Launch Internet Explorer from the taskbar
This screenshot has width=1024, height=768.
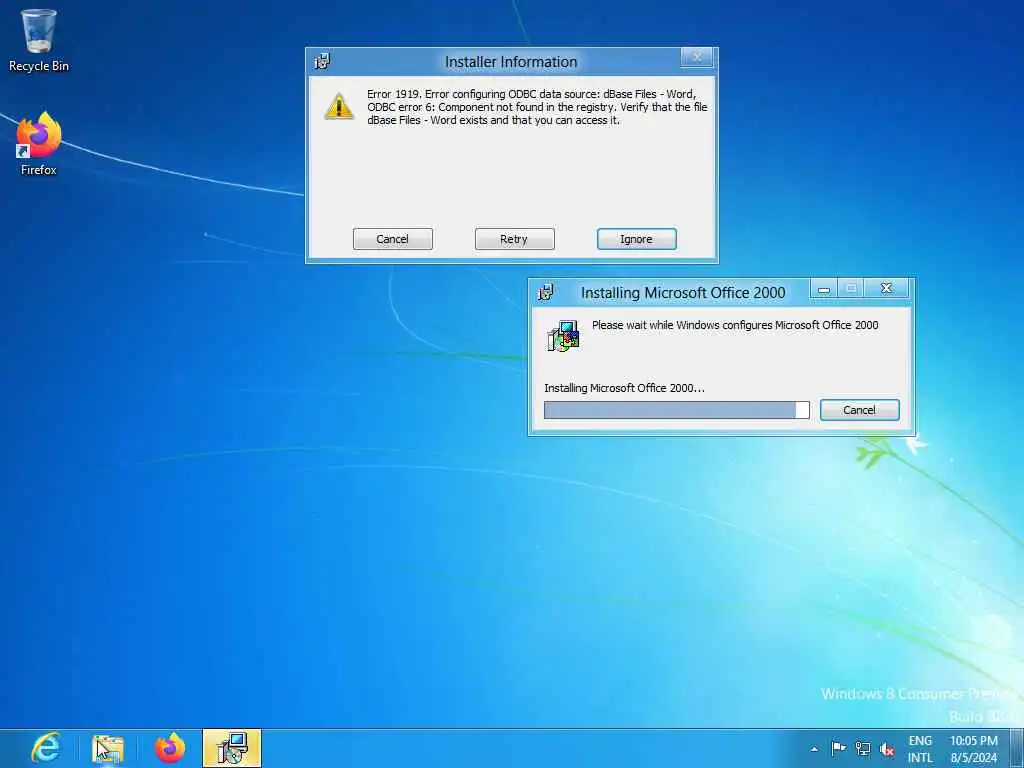pos(46,748)
